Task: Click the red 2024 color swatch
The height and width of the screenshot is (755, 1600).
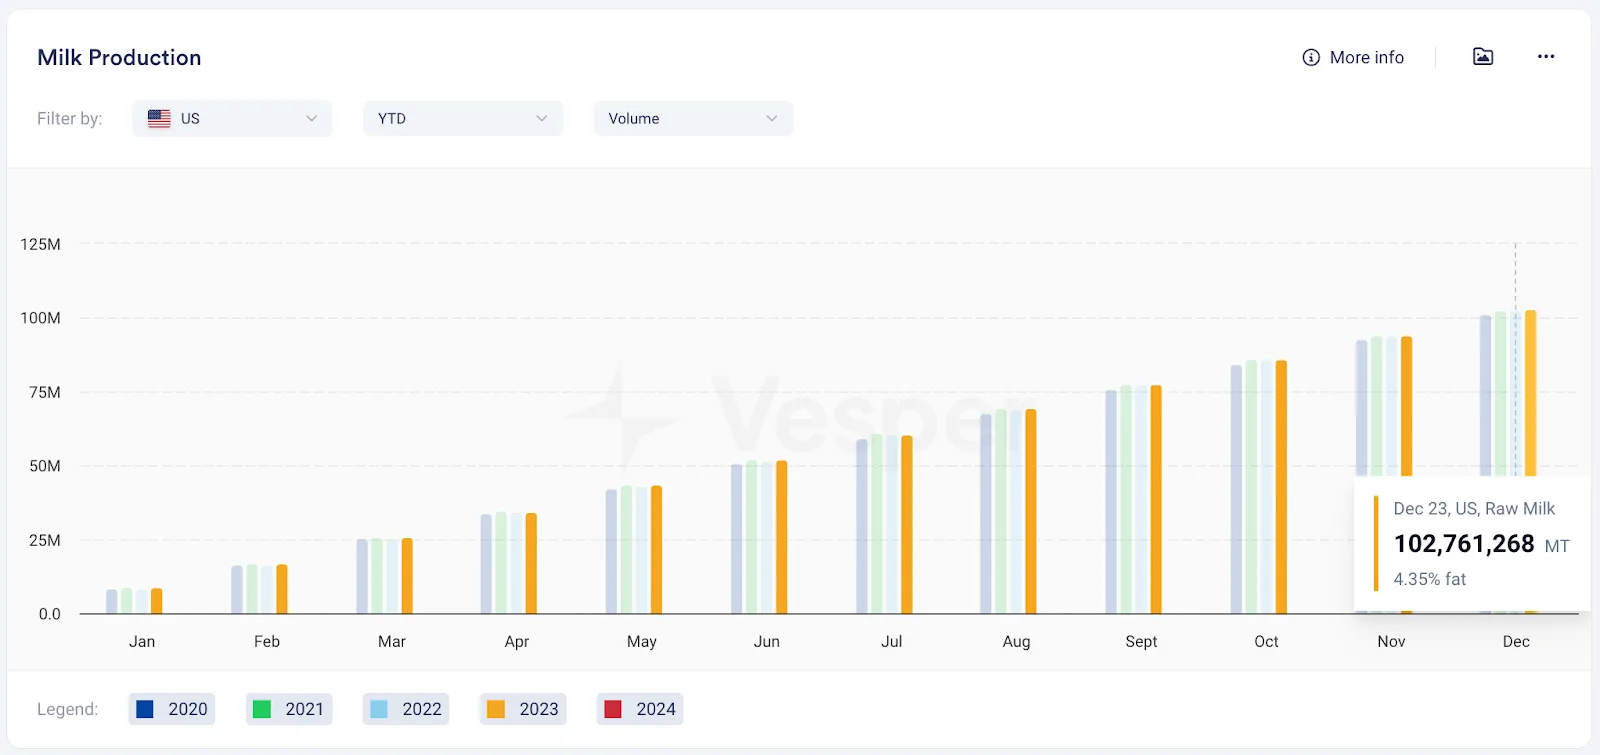Action: click(x=613, y=709)
